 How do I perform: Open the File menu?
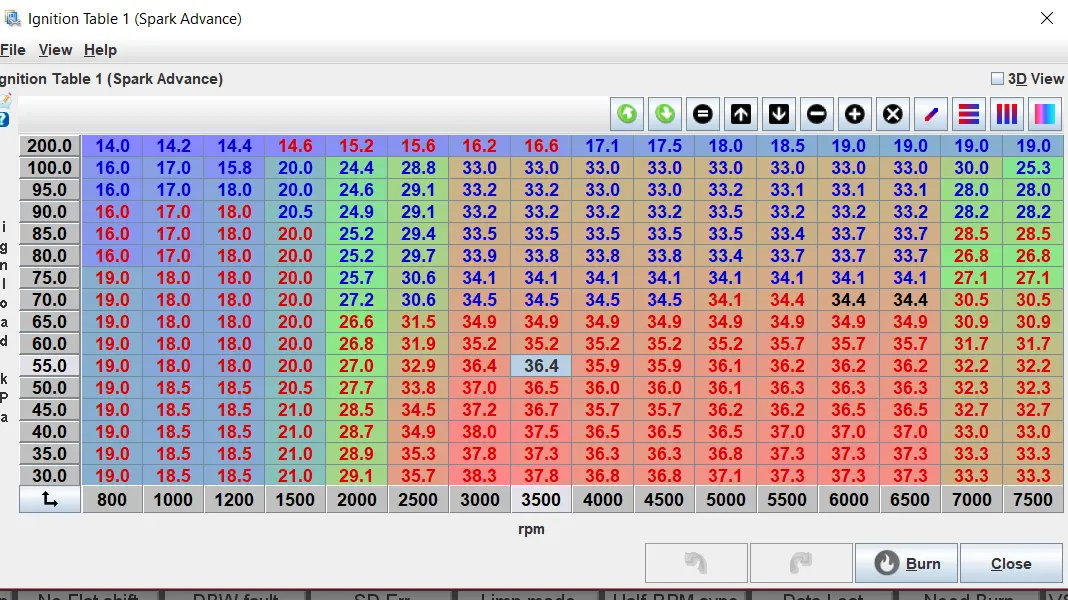(x=13, y=50)
